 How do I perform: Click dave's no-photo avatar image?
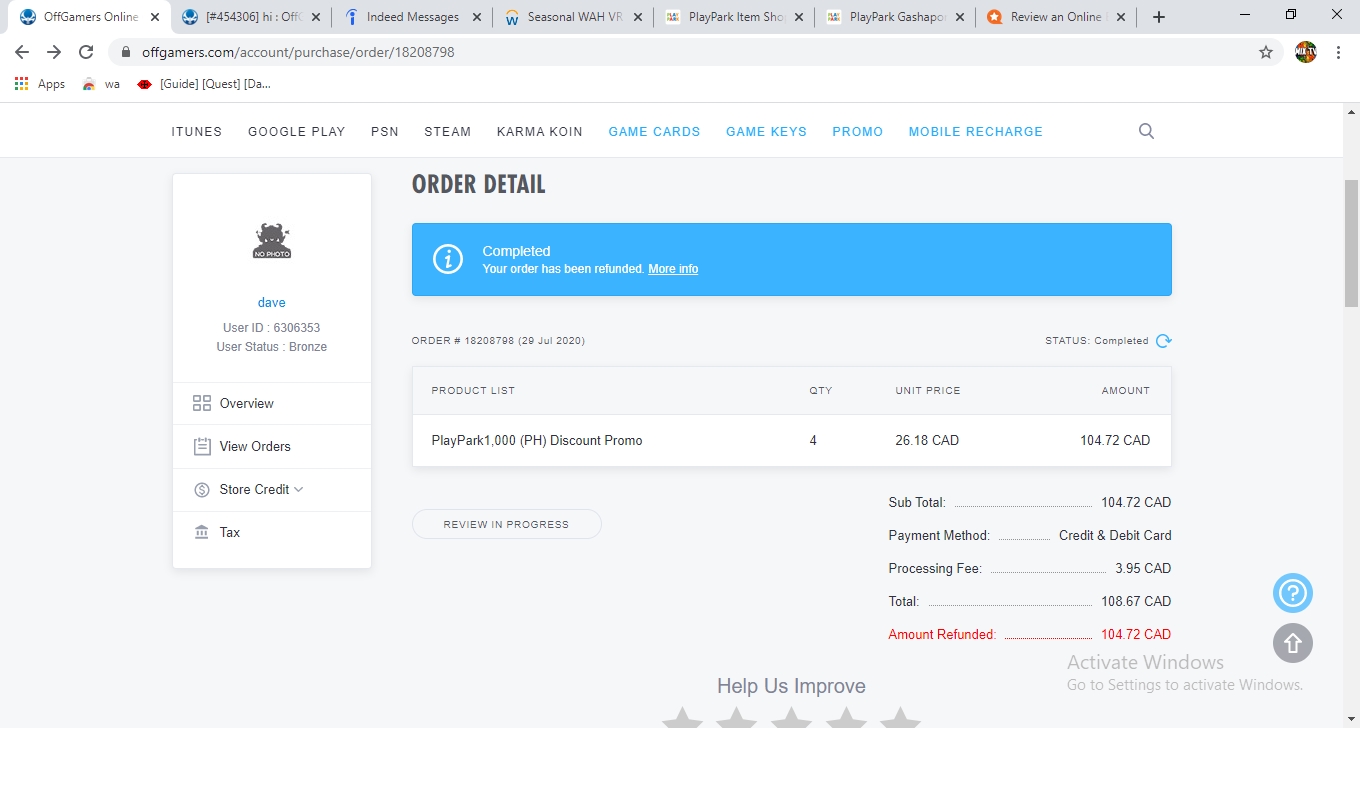271,241
